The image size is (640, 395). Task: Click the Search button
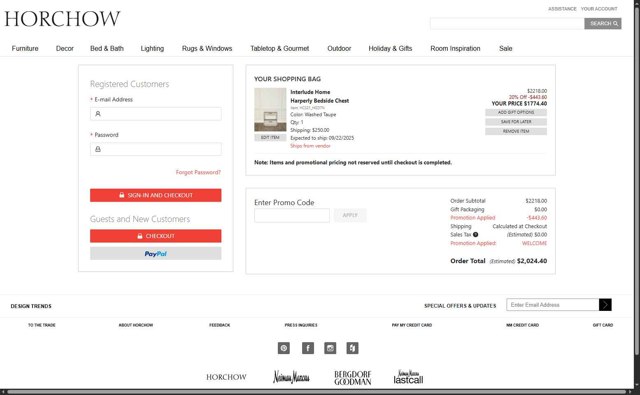[603, 24]
